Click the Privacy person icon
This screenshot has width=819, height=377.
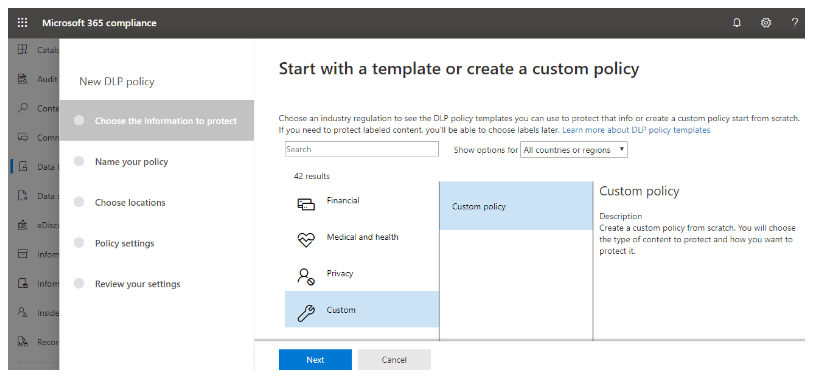pyautogui.click(x=306, y=276)
